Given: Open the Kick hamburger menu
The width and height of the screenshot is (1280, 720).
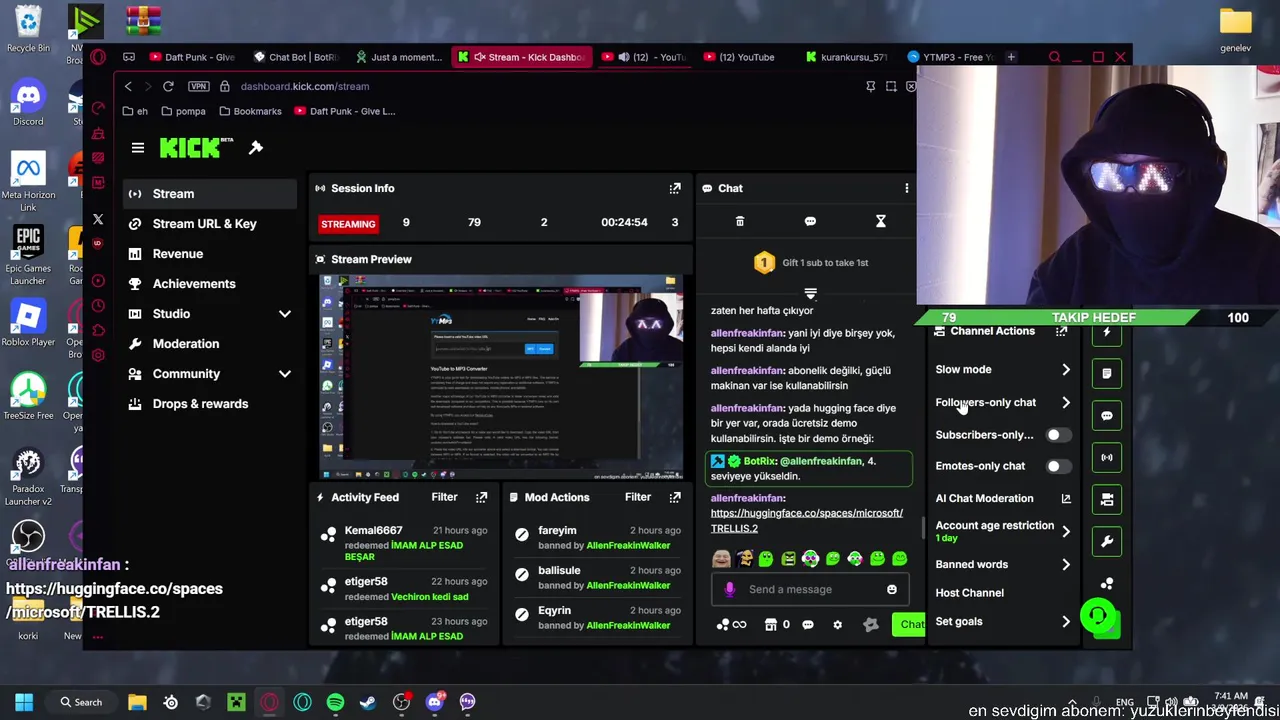Looking at the screenshot, I should pyautogui.click(x=138, y=148).
